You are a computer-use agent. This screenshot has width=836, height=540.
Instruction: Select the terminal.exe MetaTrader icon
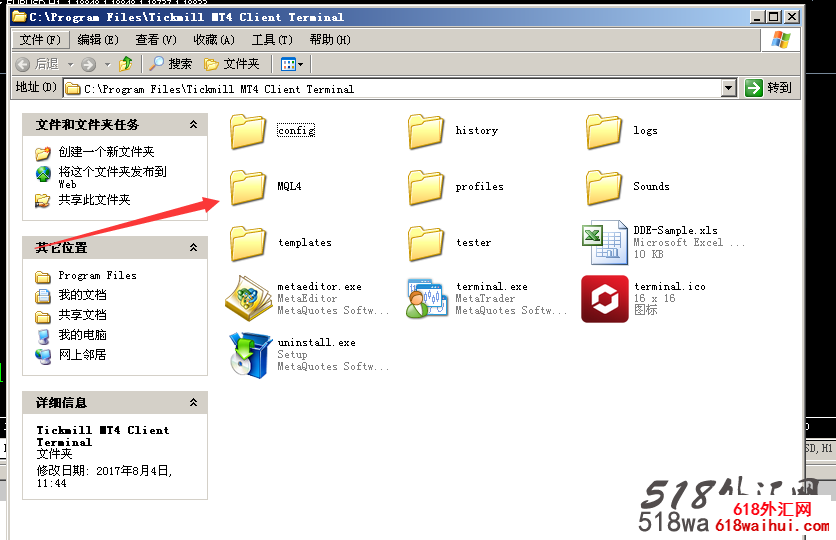point(427,298)
